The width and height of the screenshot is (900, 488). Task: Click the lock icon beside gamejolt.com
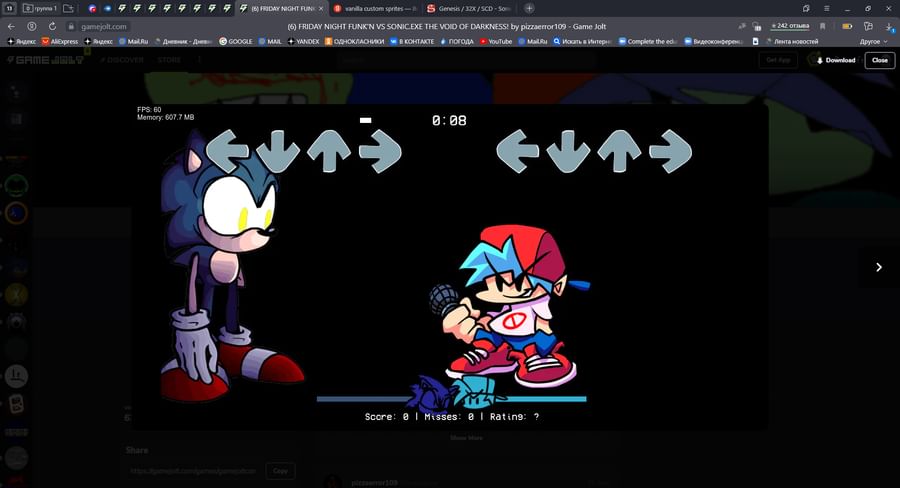pyautogui.click(x=71, y=26)
